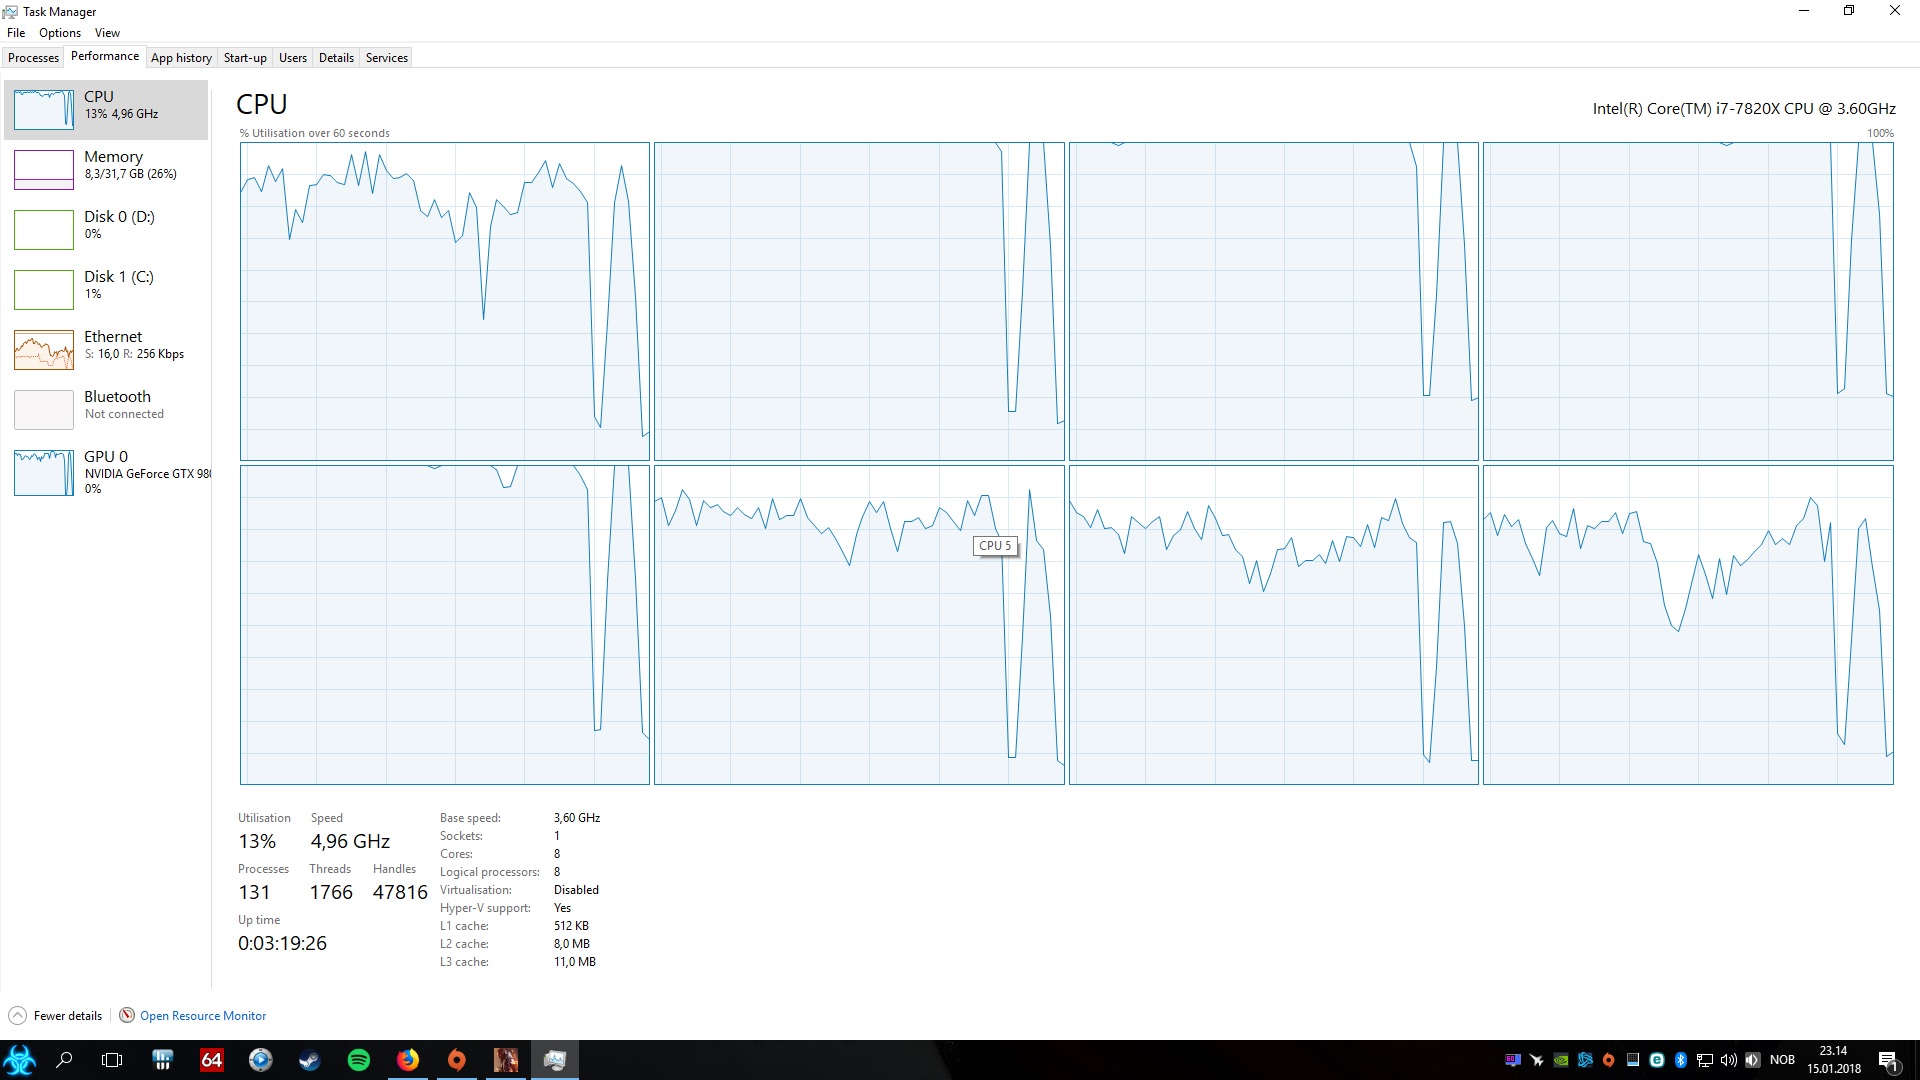The width and height of the screenshot is (1920, 1080).
Task: Select Disk 1 (C:) in the sidebar
Action: pos(106,289)
